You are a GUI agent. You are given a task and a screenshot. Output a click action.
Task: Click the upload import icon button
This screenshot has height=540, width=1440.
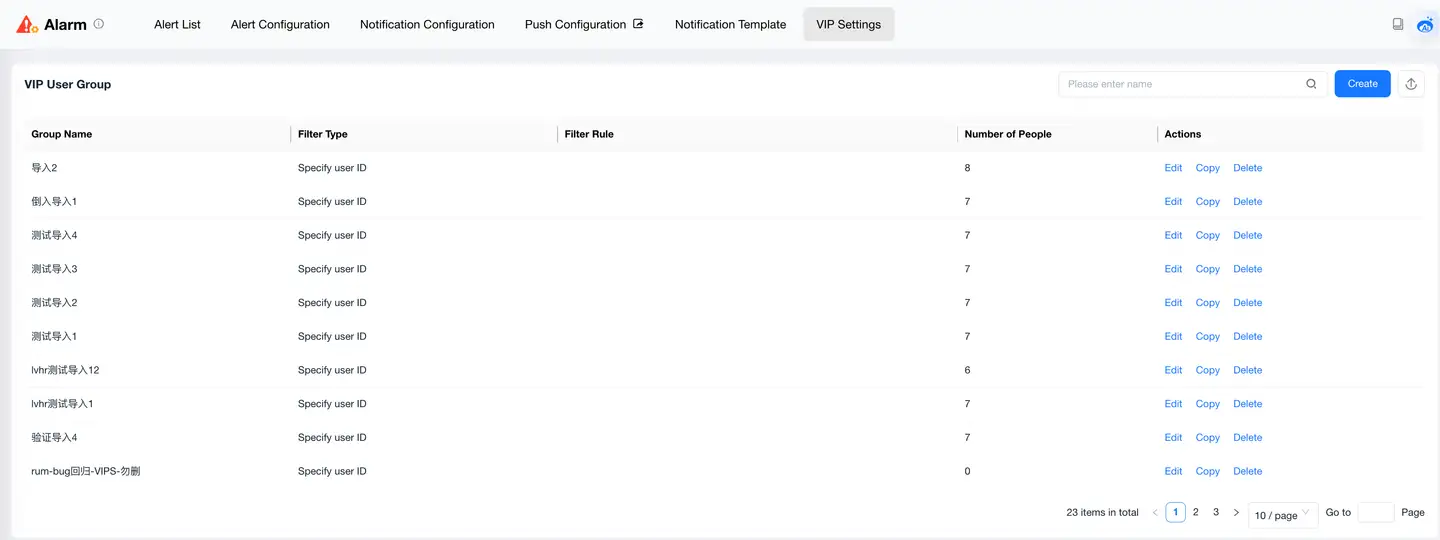point(1411,84)
